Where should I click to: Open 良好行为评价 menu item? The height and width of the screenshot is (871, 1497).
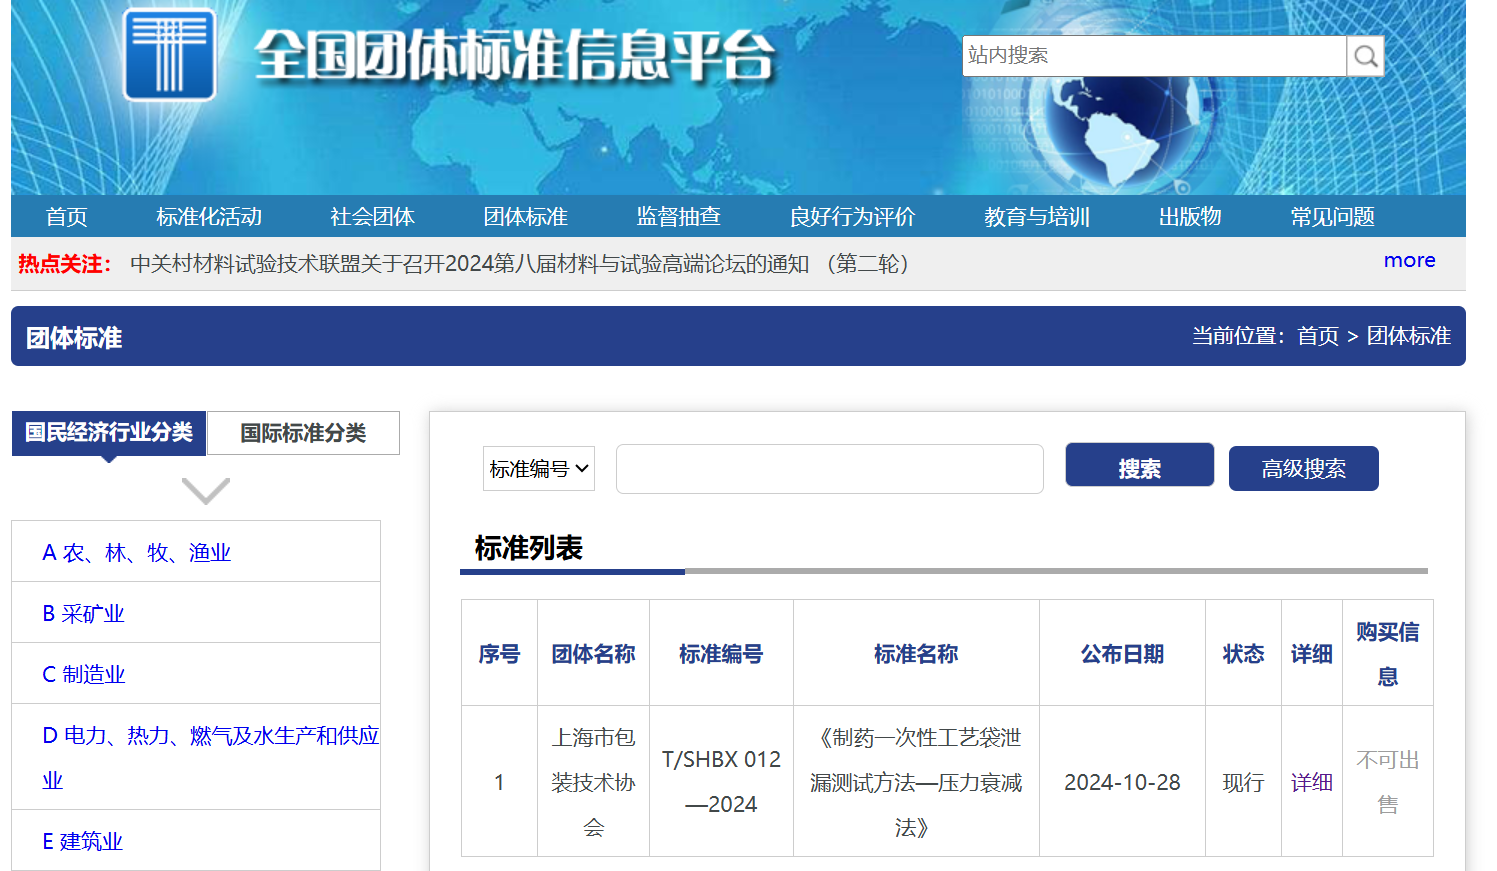tap(853, 216)
